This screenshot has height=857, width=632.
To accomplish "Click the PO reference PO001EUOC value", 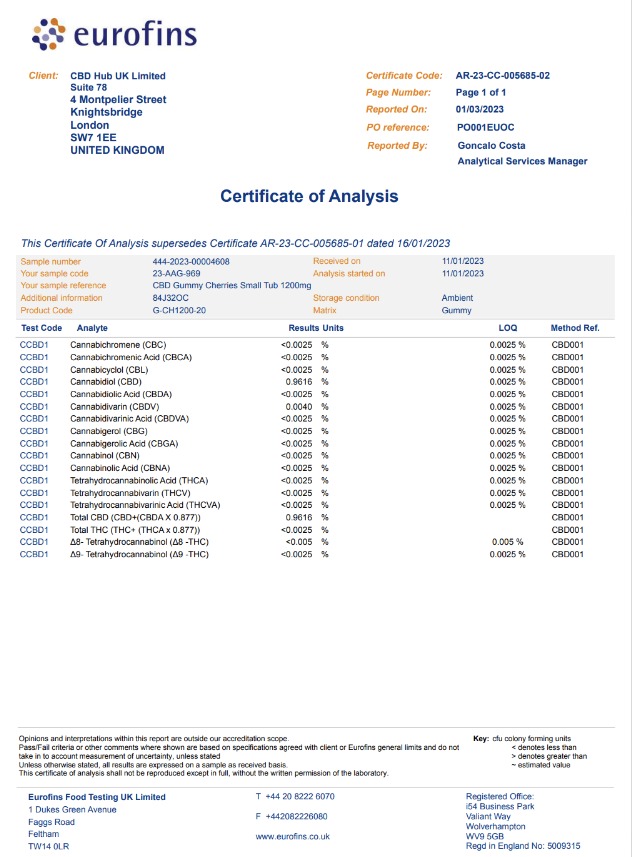I will [485, 127].
